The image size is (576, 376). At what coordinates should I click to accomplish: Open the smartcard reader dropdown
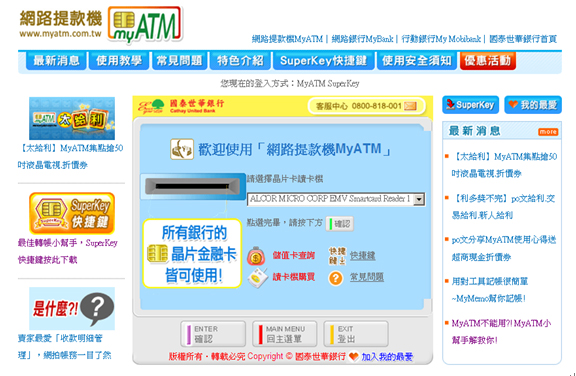tap(336, 199)
